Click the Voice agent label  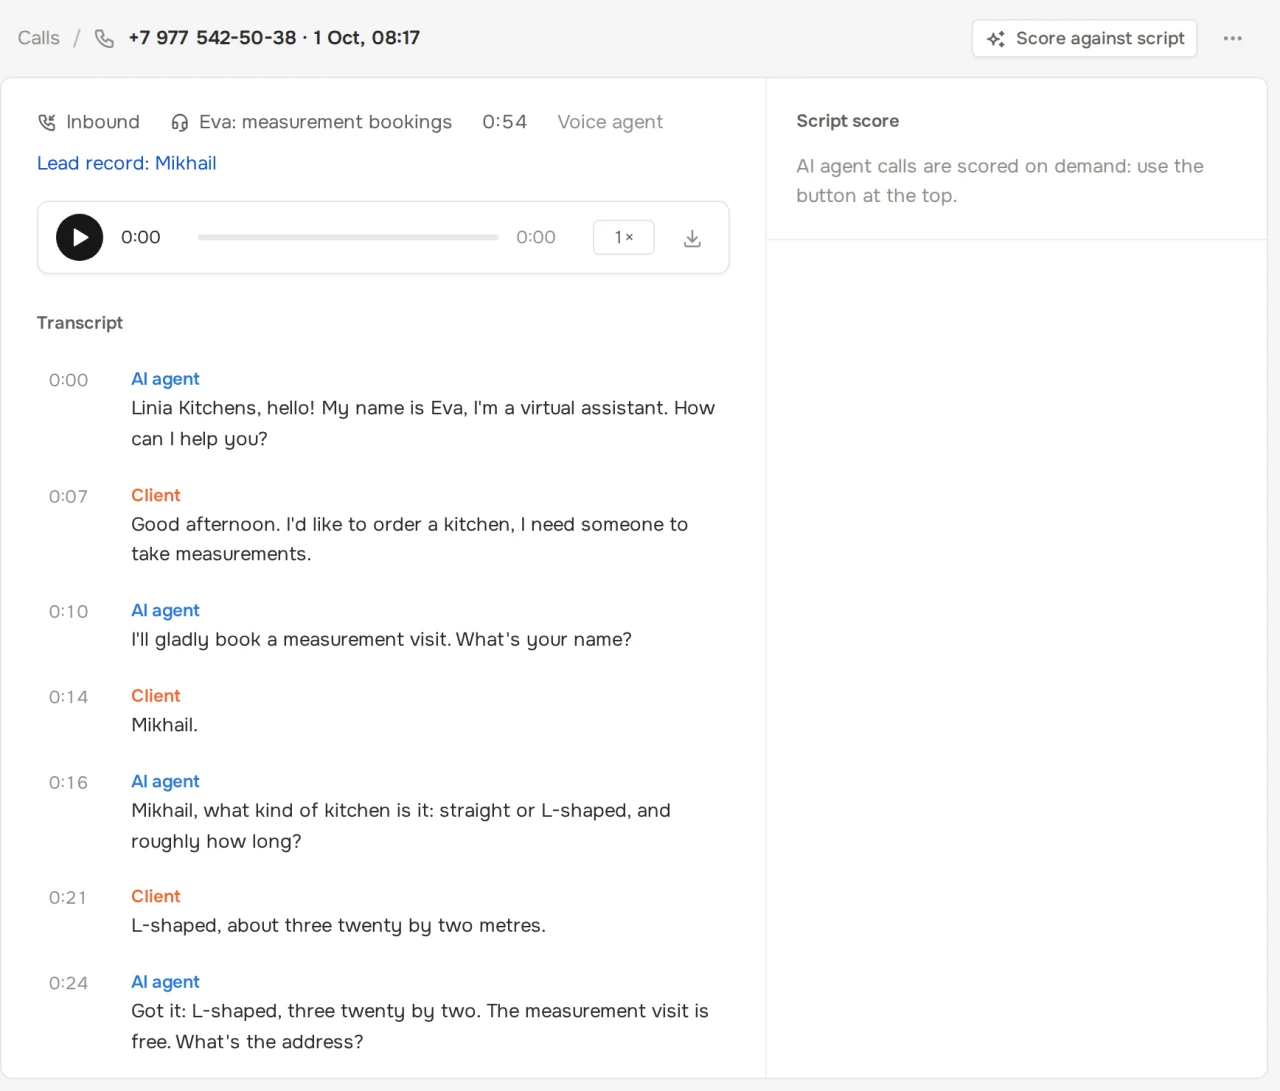point(610,122)
